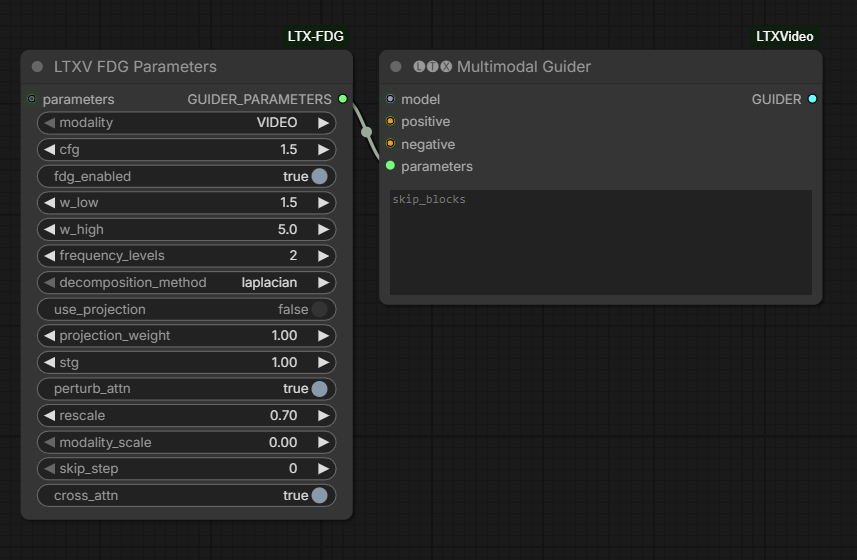Select next decomposition_method option
This screenshot has width=857, height=560.
[x=324, y=282]
